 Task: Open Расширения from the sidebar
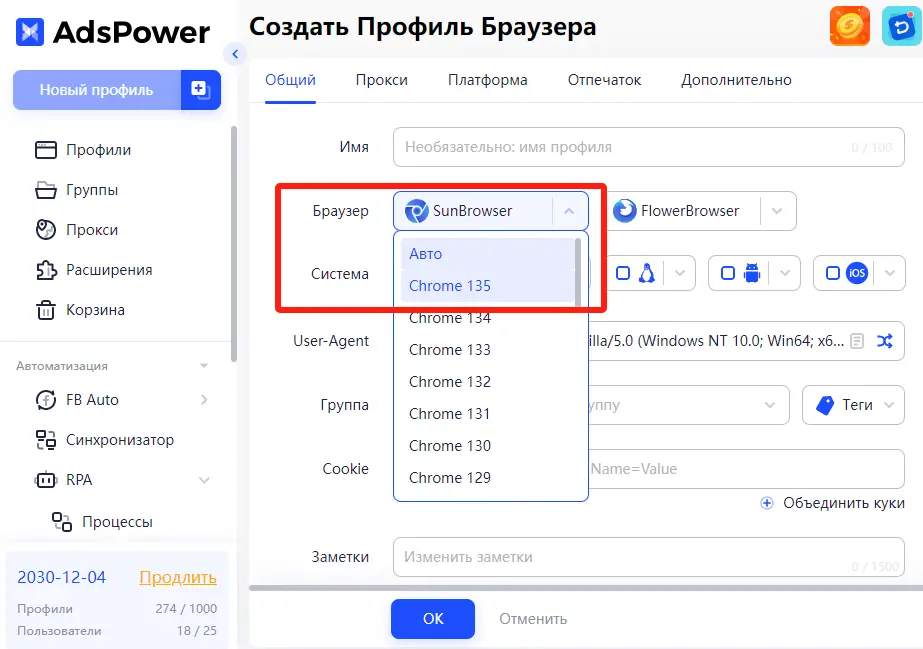click(109, 270)
